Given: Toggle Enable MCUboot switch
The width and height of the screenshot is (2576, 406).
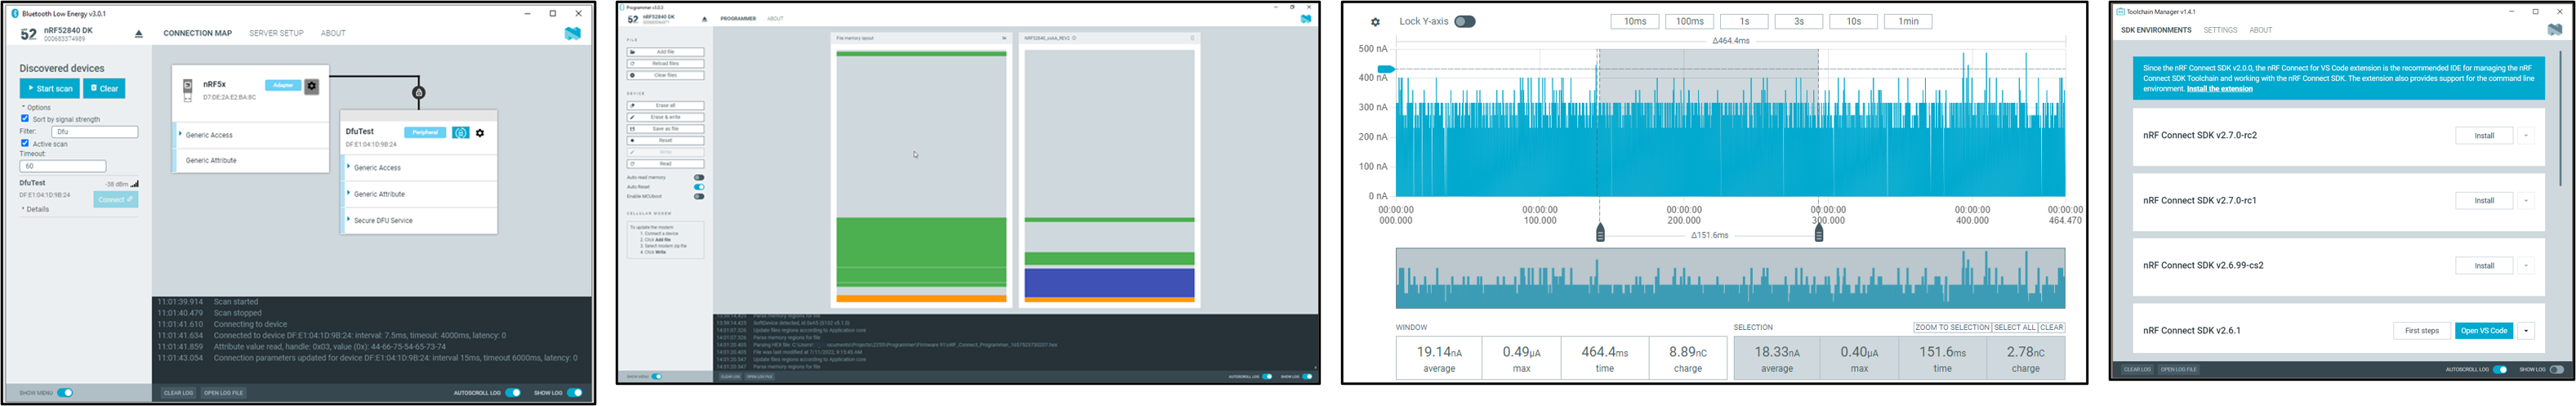Looking at the screenshot, I should click(x=699, y=197).
